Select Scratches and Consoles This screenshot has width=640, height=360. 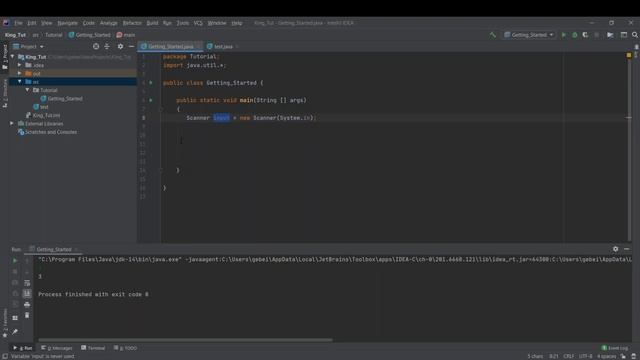click(47, 132)
